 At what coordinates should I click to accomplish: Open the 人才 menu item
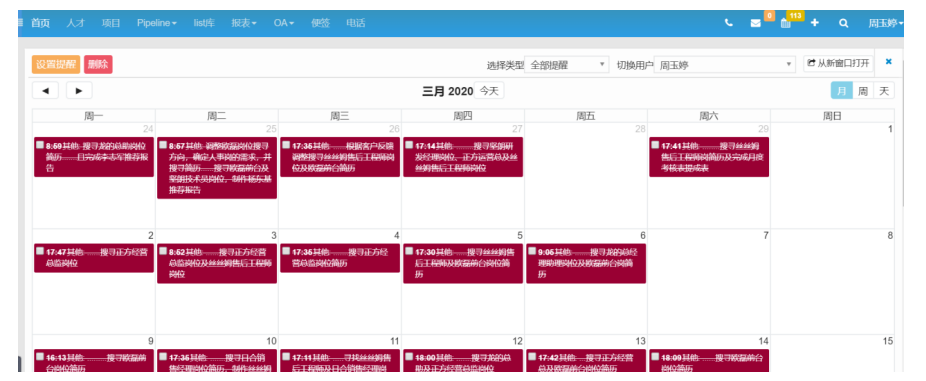coord(75,23)
